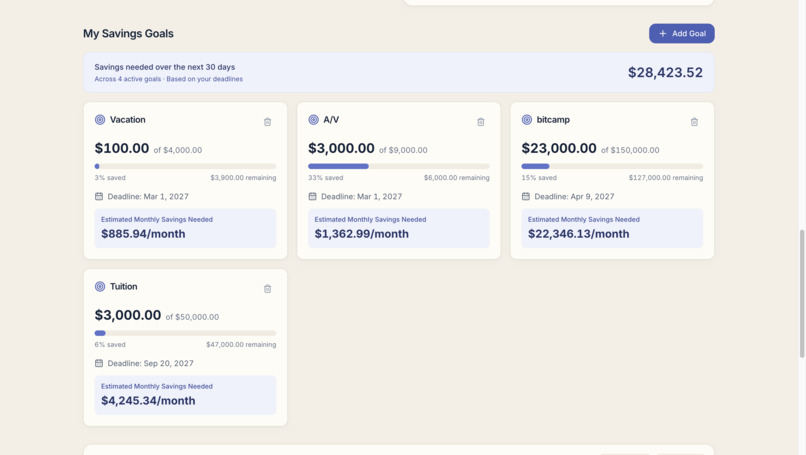Image resolution: width=806 pixels, height=455 pixels.
Task: Click the $100.00 saved amount
Action: point(122,148)
